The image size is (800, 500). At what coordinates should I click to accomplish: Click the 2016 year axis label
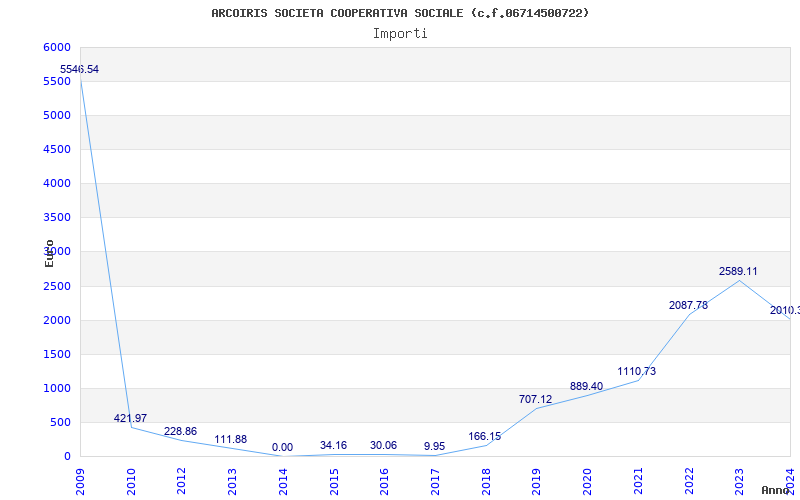[x=385, y=482]
